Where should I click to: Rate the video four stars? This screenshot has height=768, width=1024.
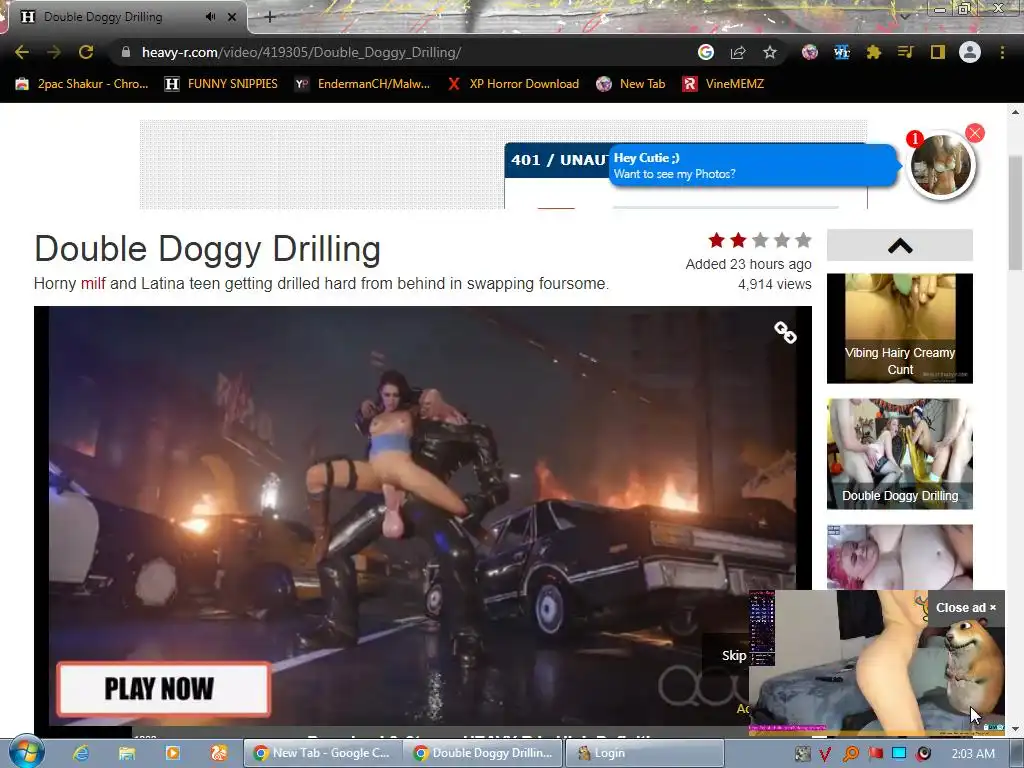pyautogui.click(x=782, y=240)
